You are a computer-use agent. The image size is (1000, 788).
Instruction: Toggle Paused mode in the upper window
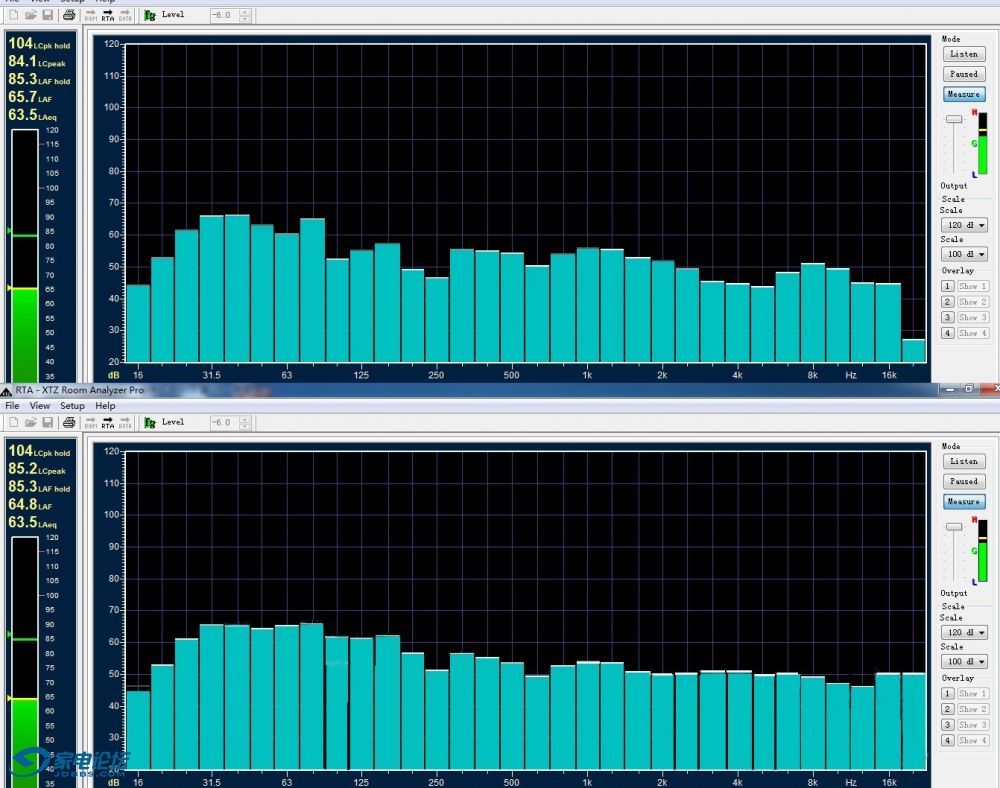[x=963, y=74]
